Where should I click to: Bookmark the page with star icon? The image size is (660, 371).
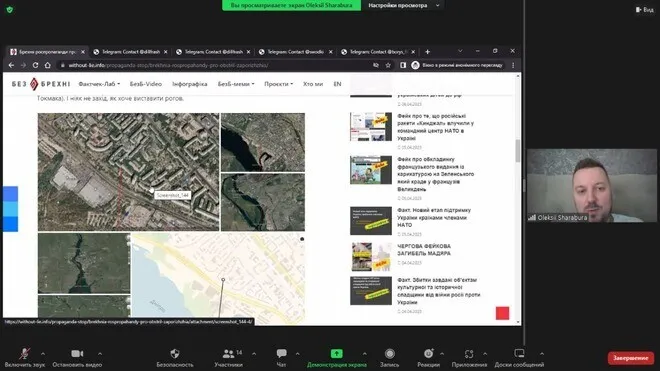click(388, 65)
